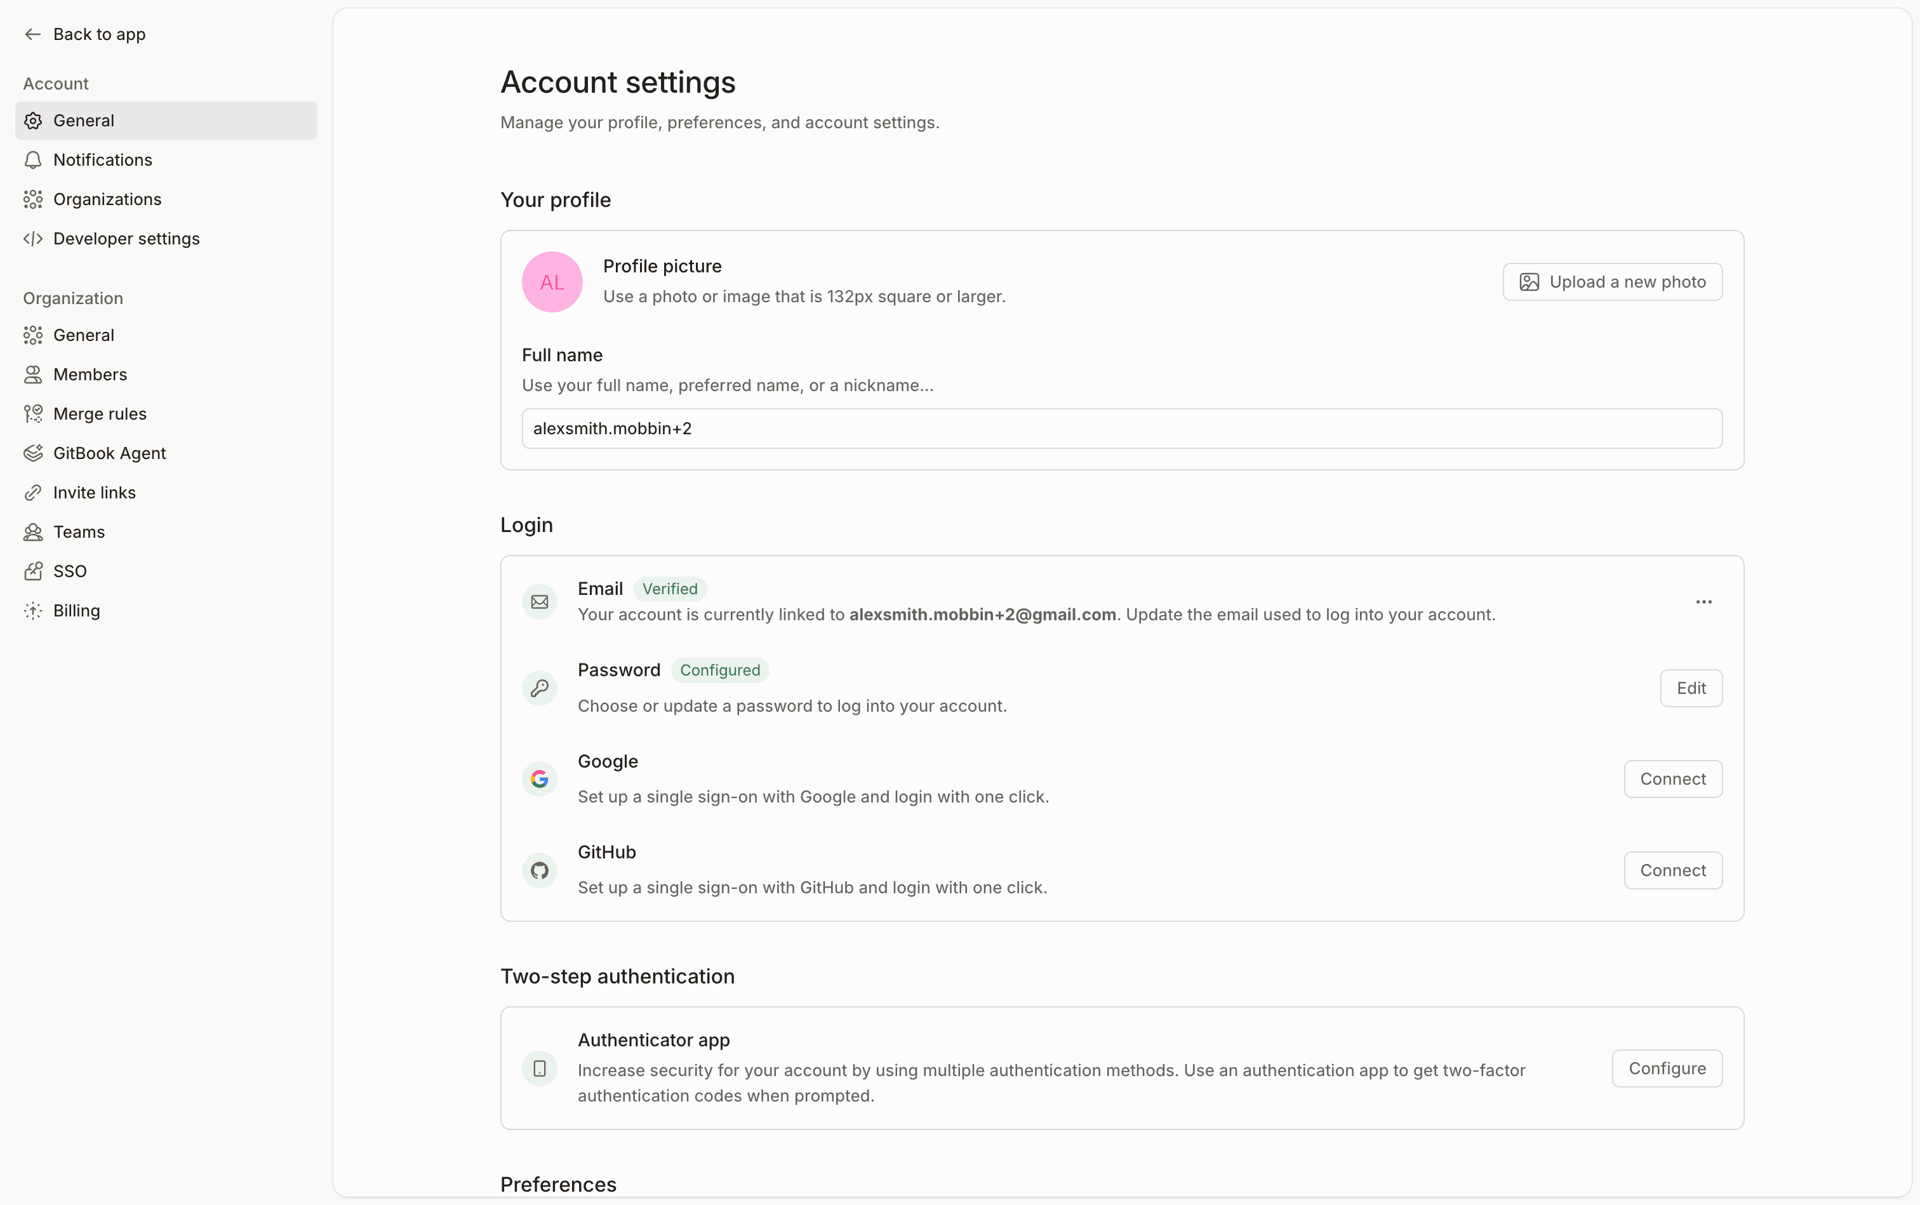Image resolution: width=1920 pixels, height=1205 pixels.
Task: Open the Members page
Action: [x=166, y=375]
